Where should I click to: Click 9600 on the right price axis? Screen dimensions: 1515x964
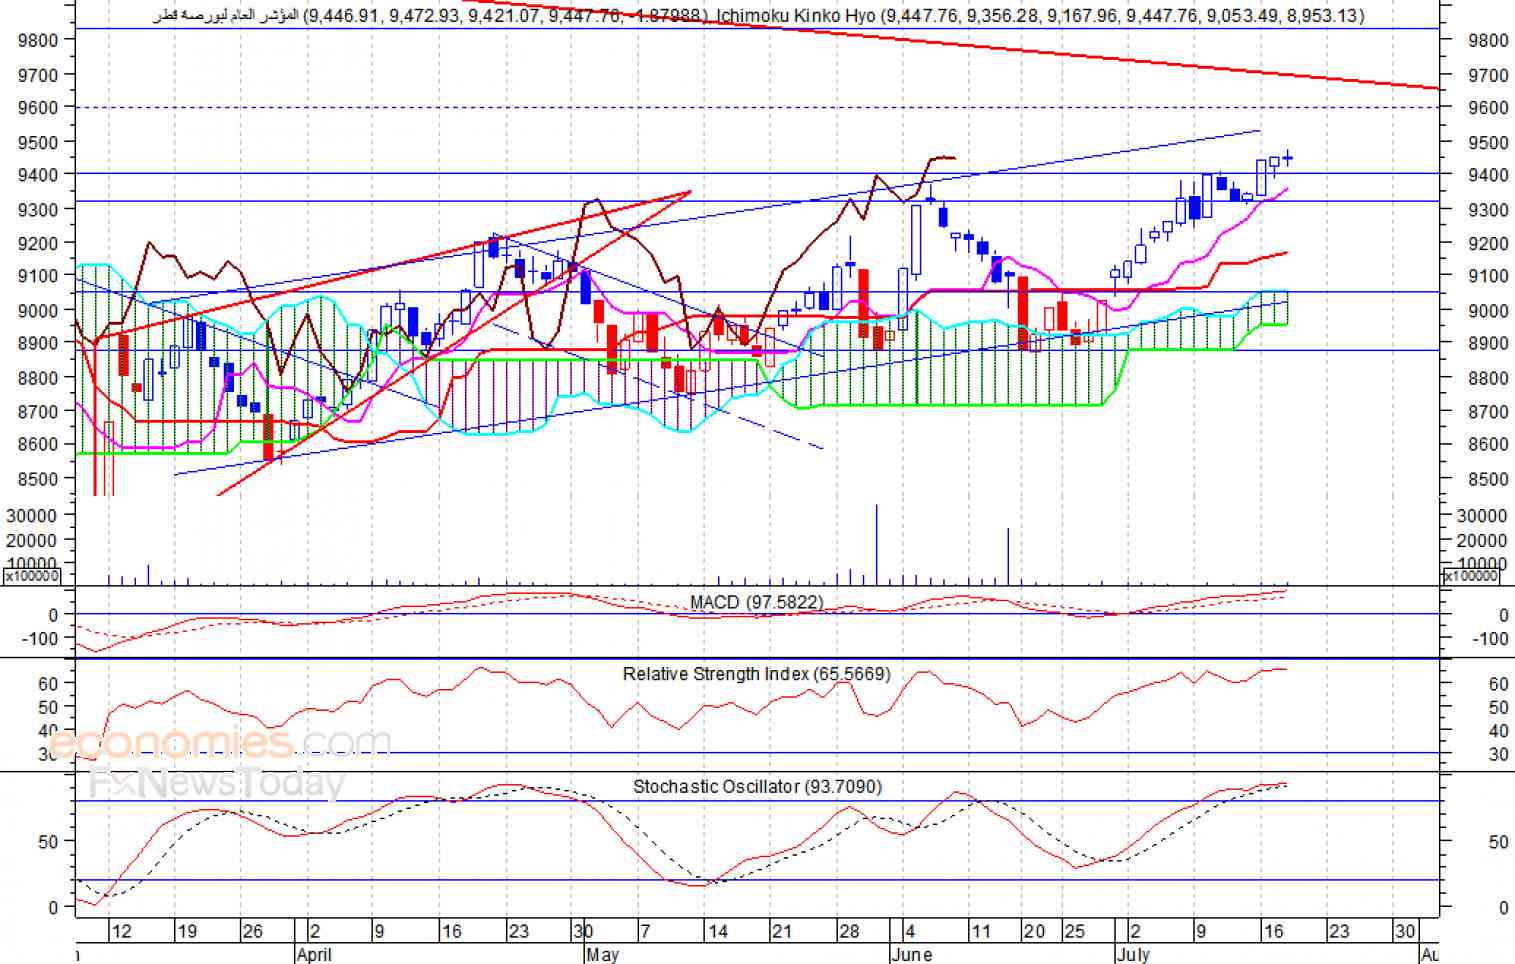(1488, 108)
